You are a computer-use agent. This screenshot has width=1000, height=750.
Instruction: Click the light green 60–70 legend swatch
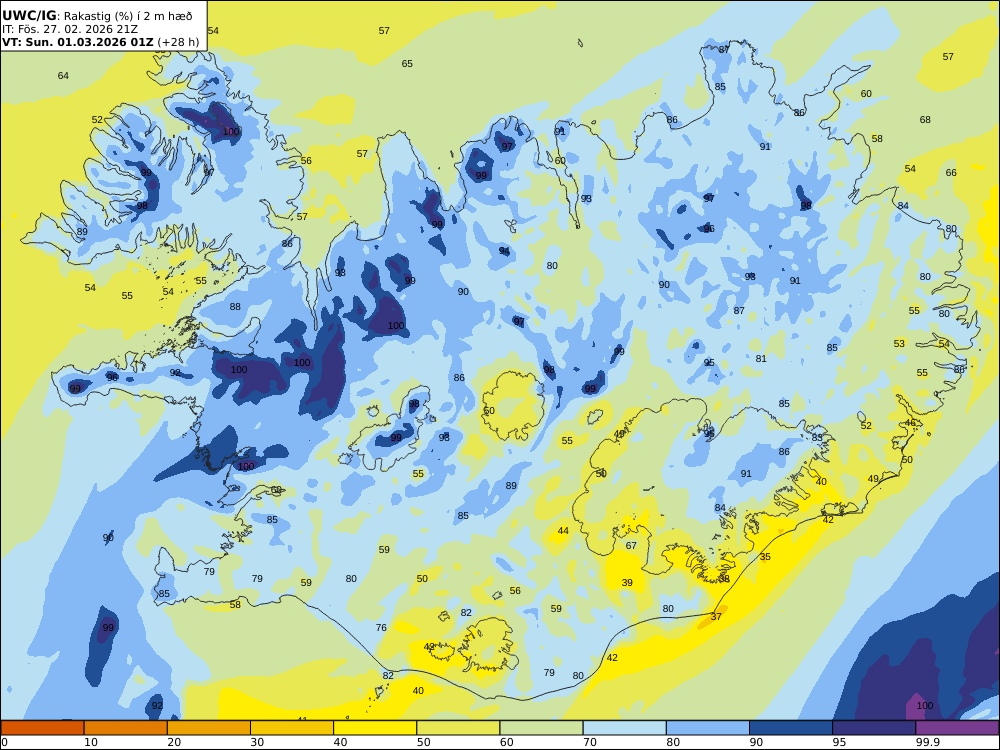pyautogui.click(x=541, y=728)
